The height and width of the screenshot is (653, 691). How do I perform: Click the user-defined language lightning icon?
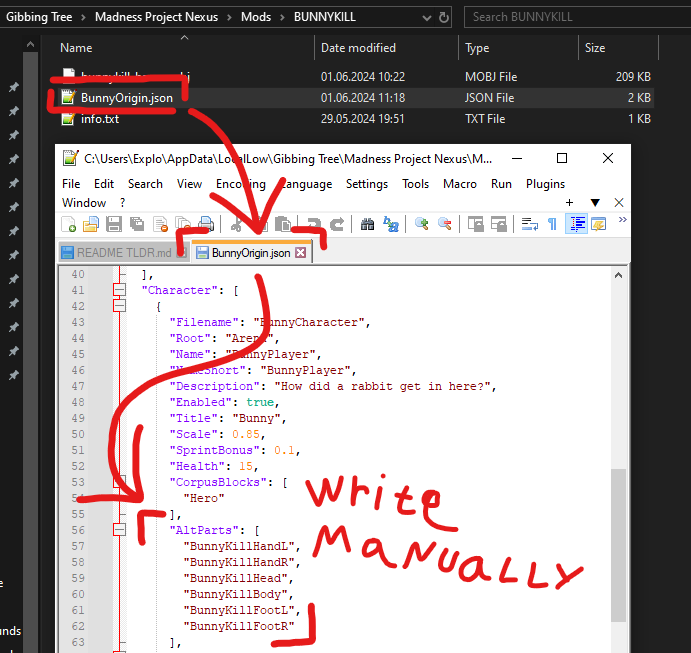click(598, 224)
